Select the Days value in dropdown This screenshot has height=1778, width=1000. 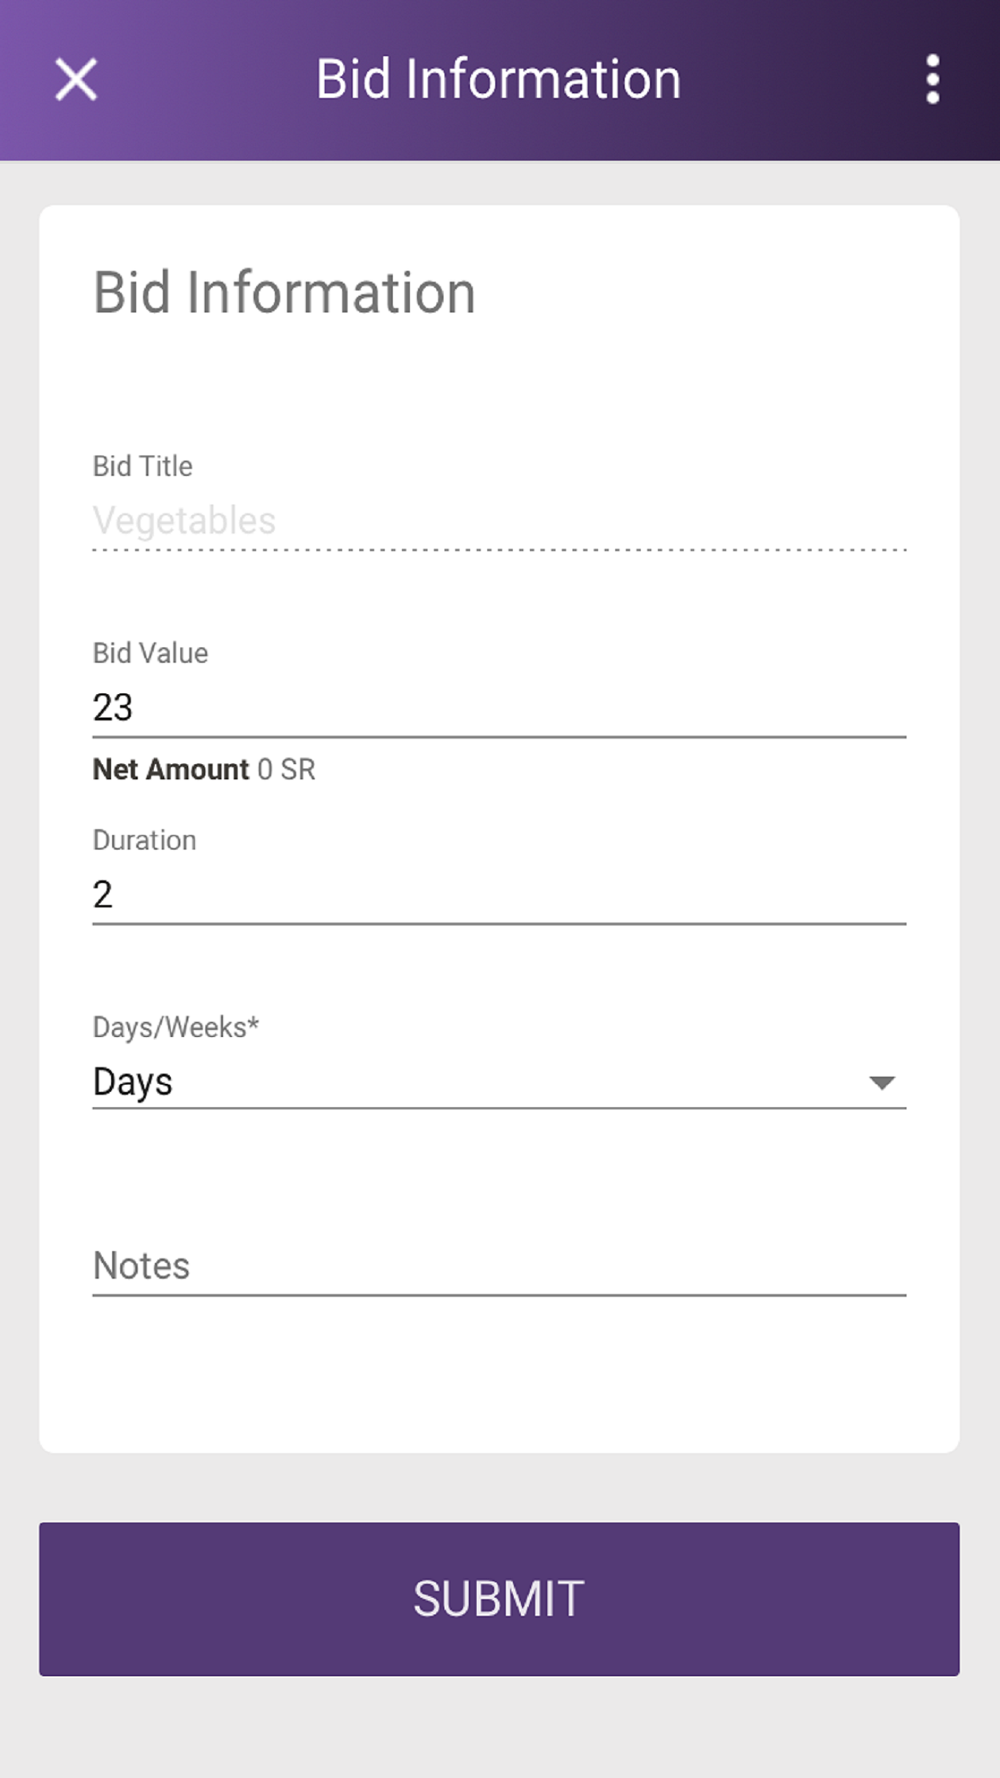pyautogui.click(x=133, y=1082)
